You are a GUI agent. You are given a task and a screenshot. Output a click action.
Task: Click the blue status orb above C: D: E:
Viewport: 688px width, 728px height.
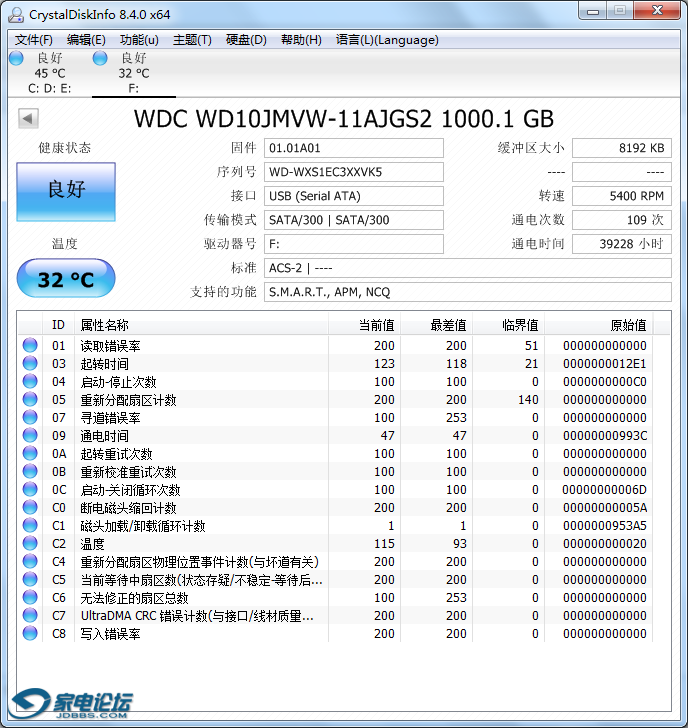tap(16, 58)
